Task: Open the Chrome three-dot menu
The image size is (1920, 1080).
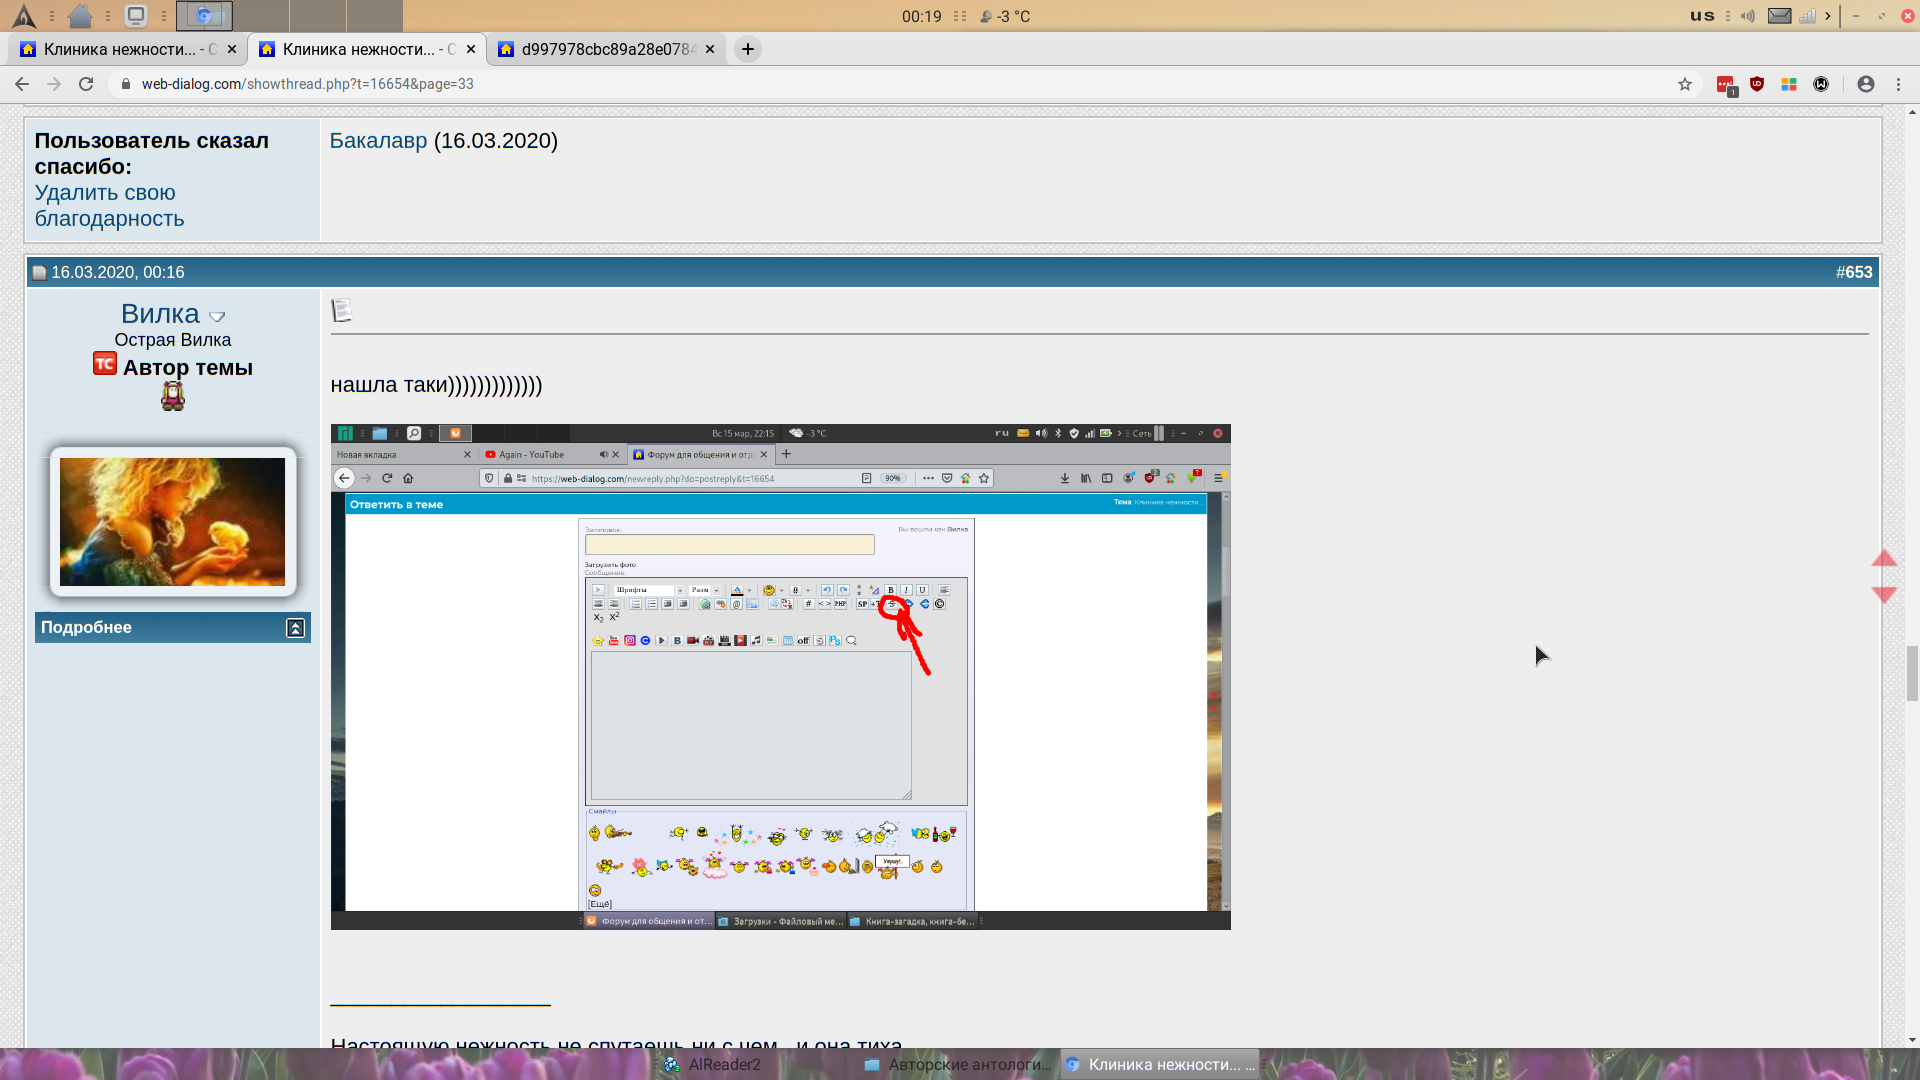Action: point(1898,84)
